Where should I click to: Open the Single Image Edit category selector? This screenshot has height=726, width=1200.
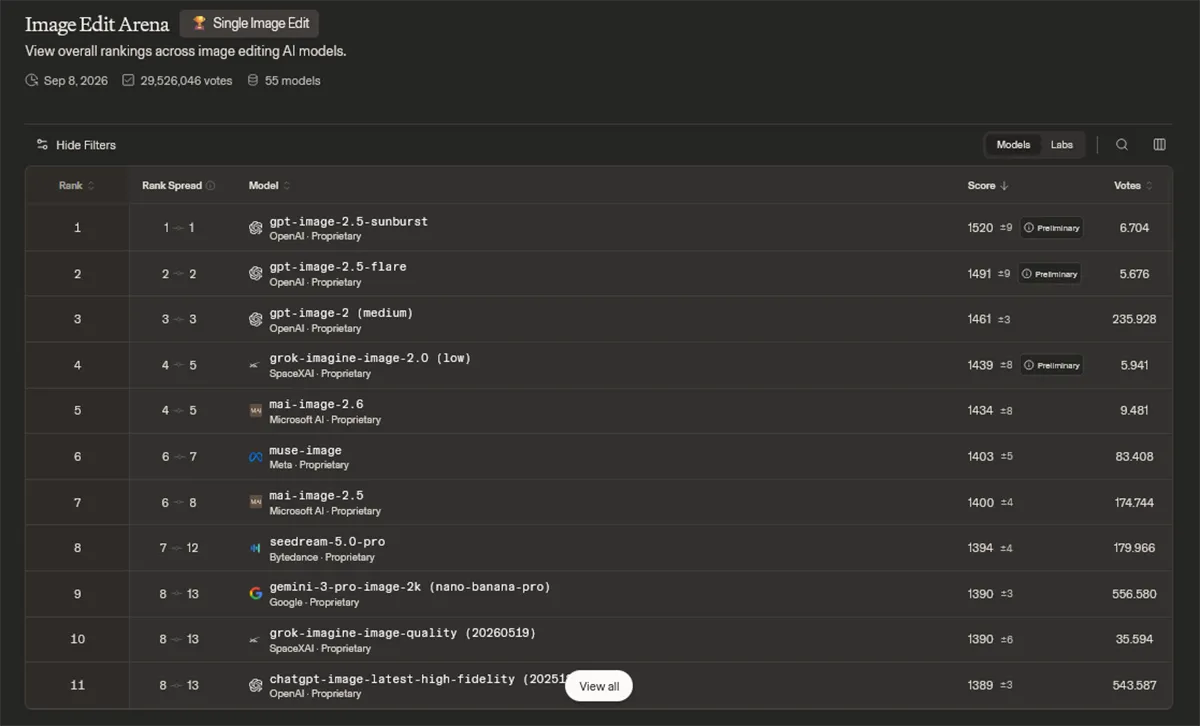pyautogui.click(x=250, y=24)
